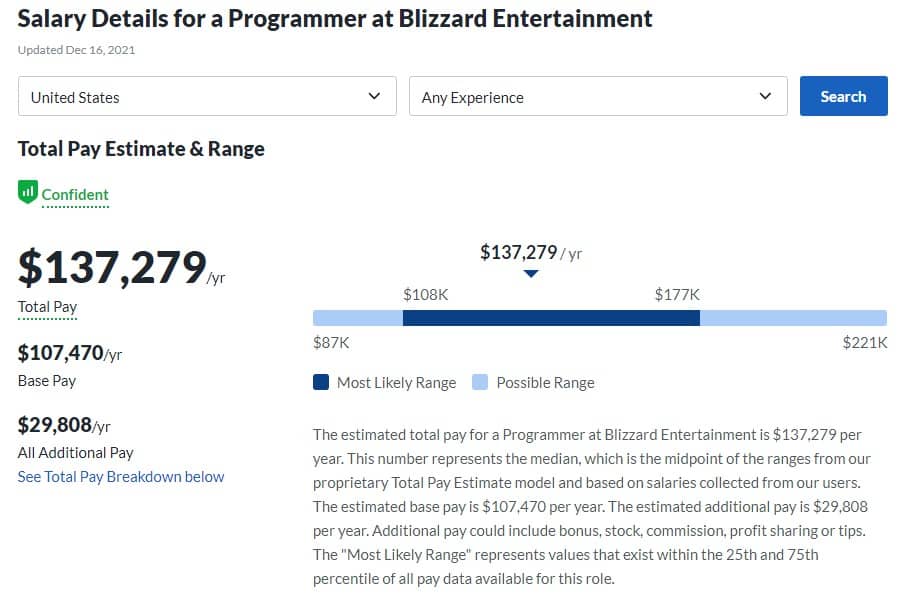Open the United States location dropdown
912x610 pixels.
tap(207, 96)
